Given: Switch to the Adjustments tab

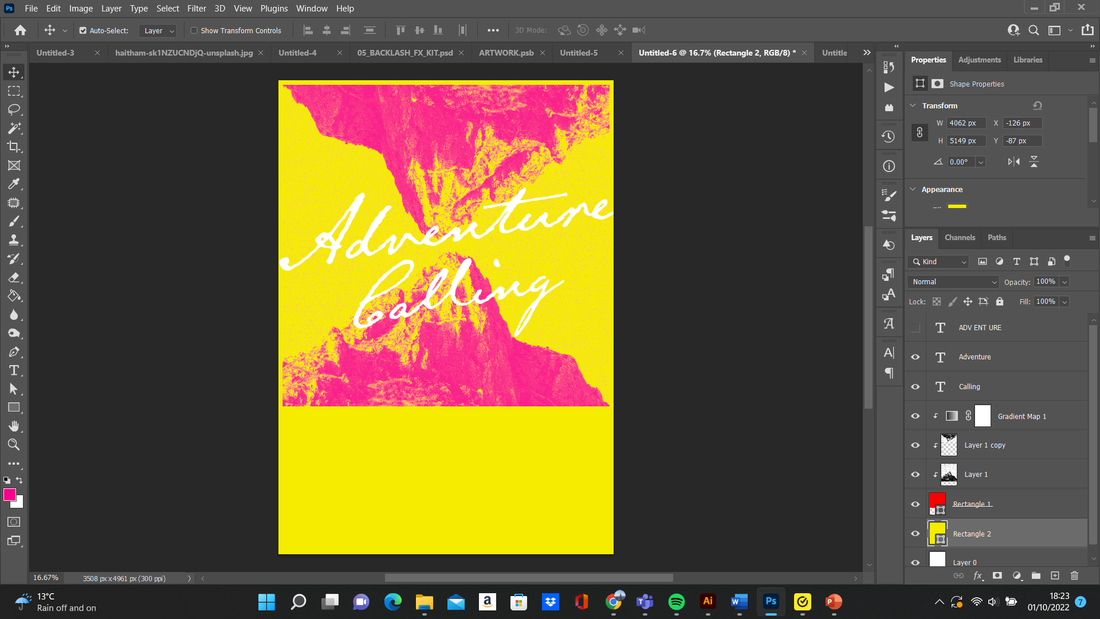Looking at the screenshot, I should tap(979, 60).
